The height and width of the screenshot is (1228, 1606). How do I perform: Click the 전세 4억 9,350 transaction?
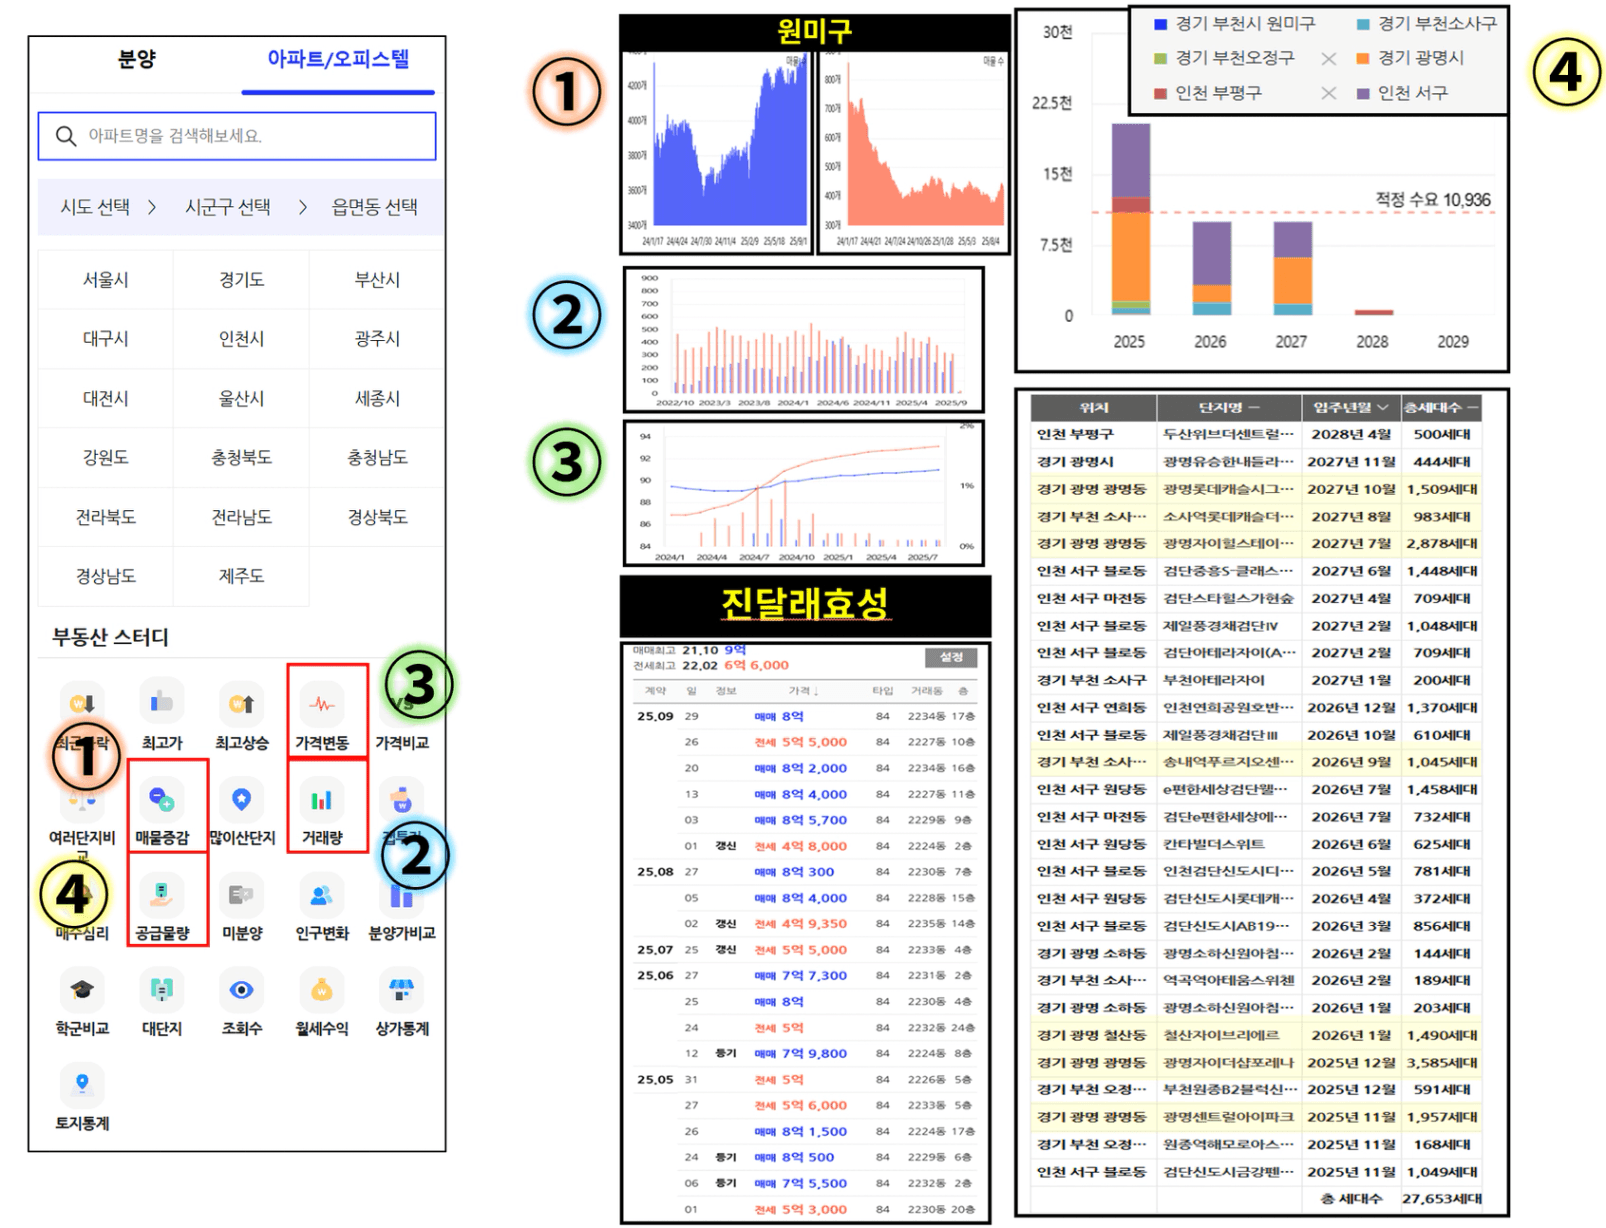click(x=805, y=924)
